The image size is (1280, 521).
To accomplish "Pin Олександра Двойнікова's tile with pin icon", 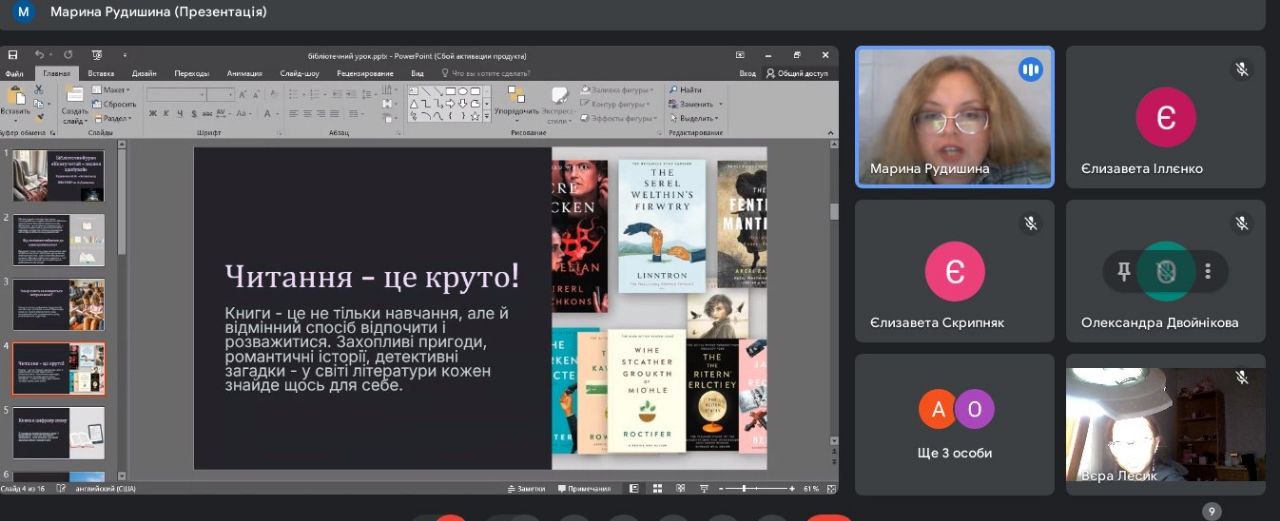I will (1124, 271).
